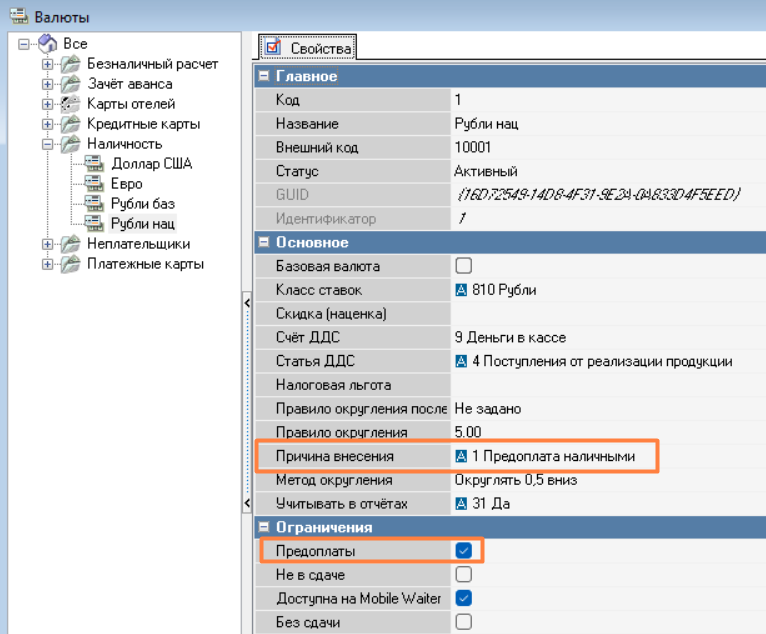Click the Евро currency icon

[x=95, y=184]
